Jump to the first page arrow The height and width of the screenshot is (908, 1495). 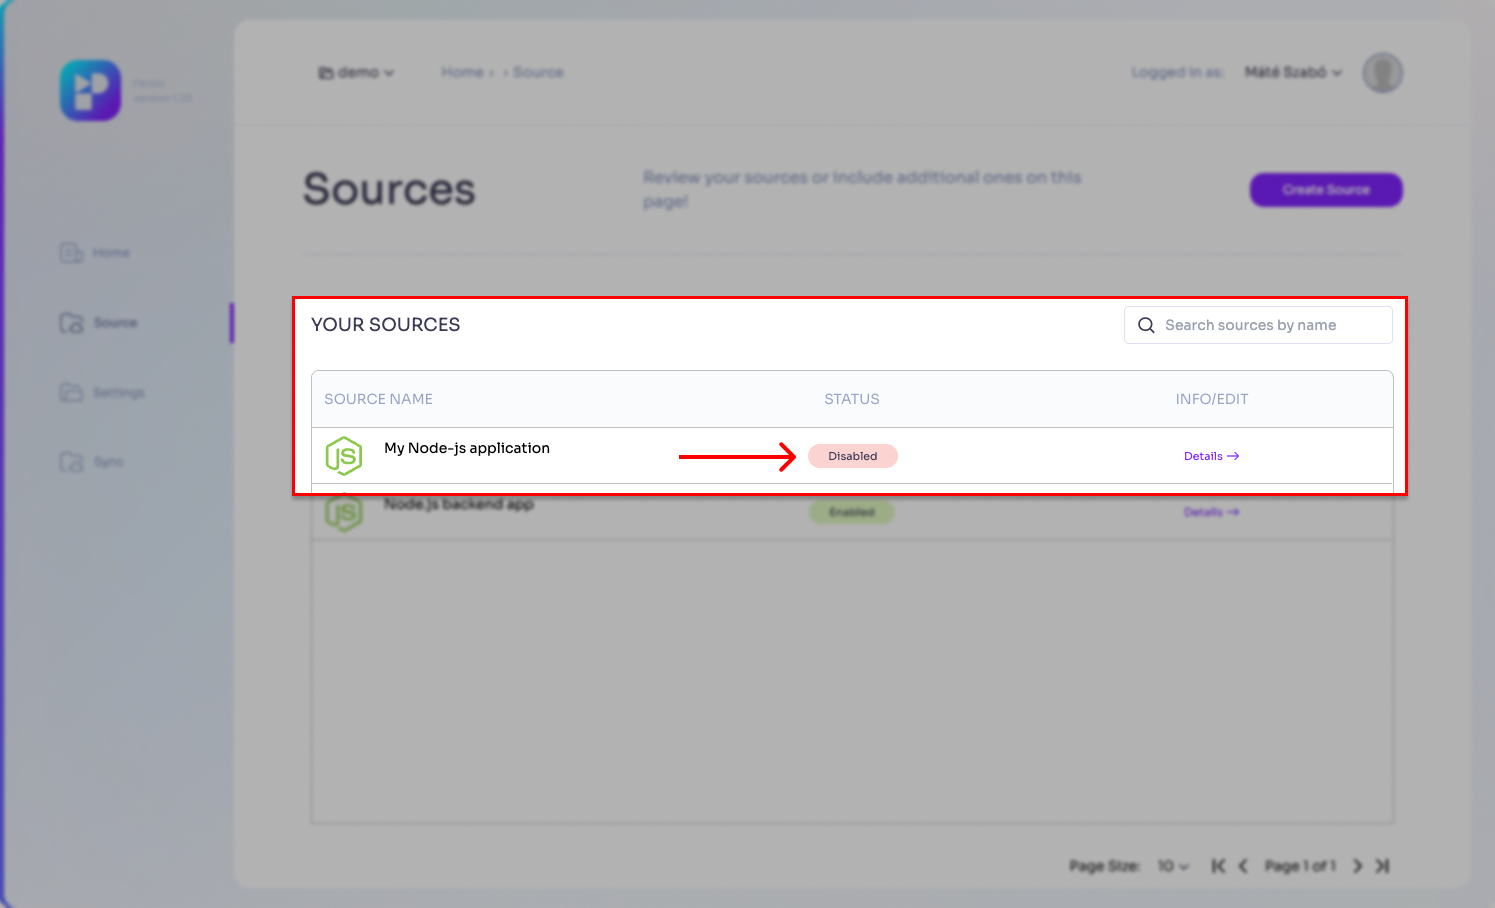[1218, 866]
